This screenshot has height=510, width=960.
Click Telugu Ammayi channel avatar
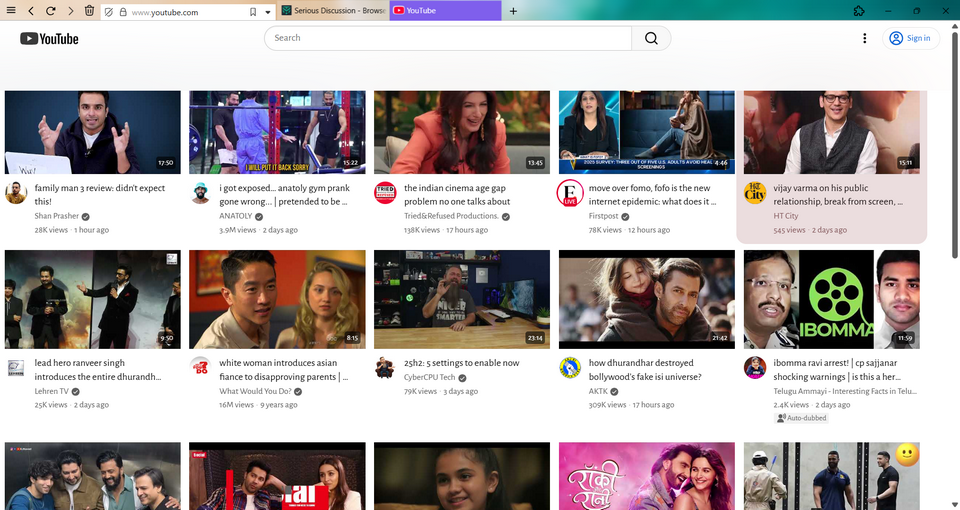click(754, 367)
